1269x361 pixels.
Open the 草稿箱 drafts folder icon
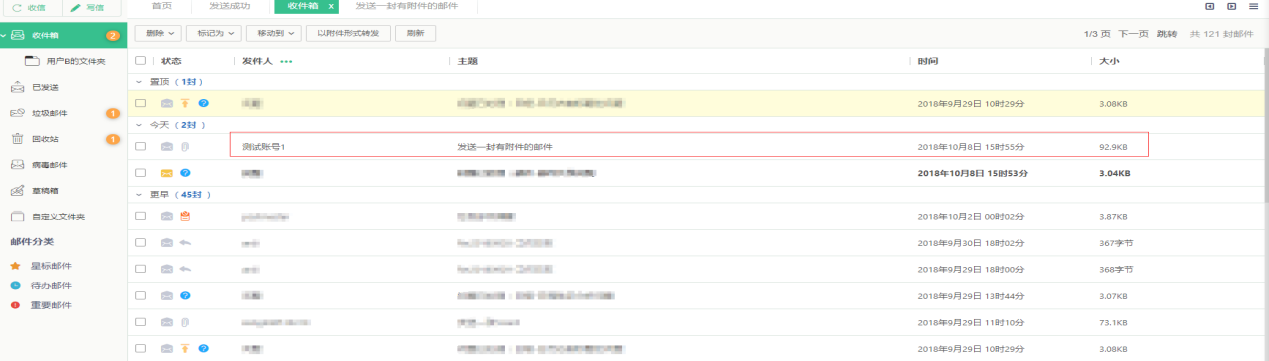[x=17, y=191]
